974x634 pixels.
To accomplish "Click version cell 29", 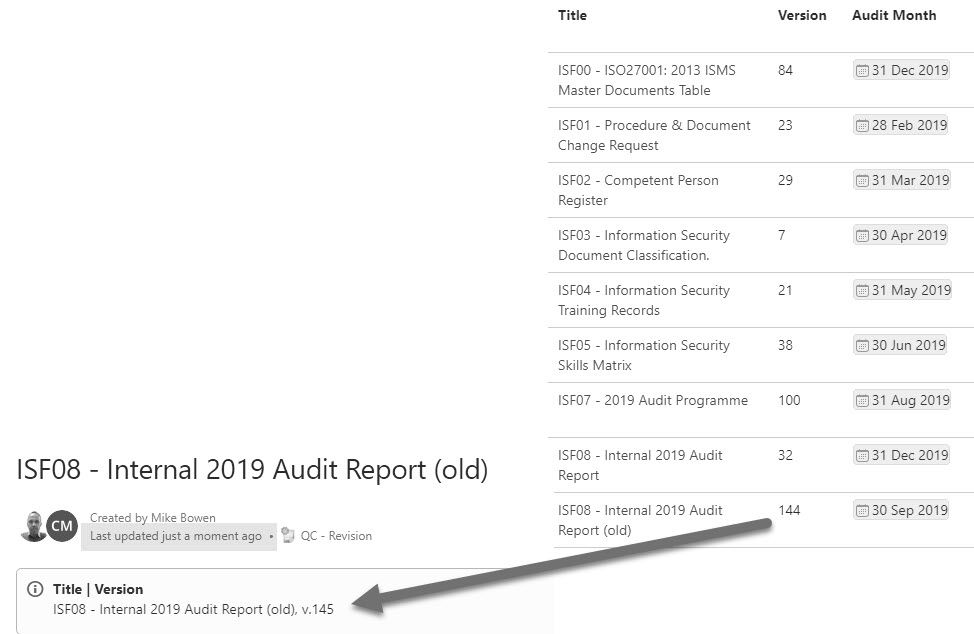I will [785, 180].
